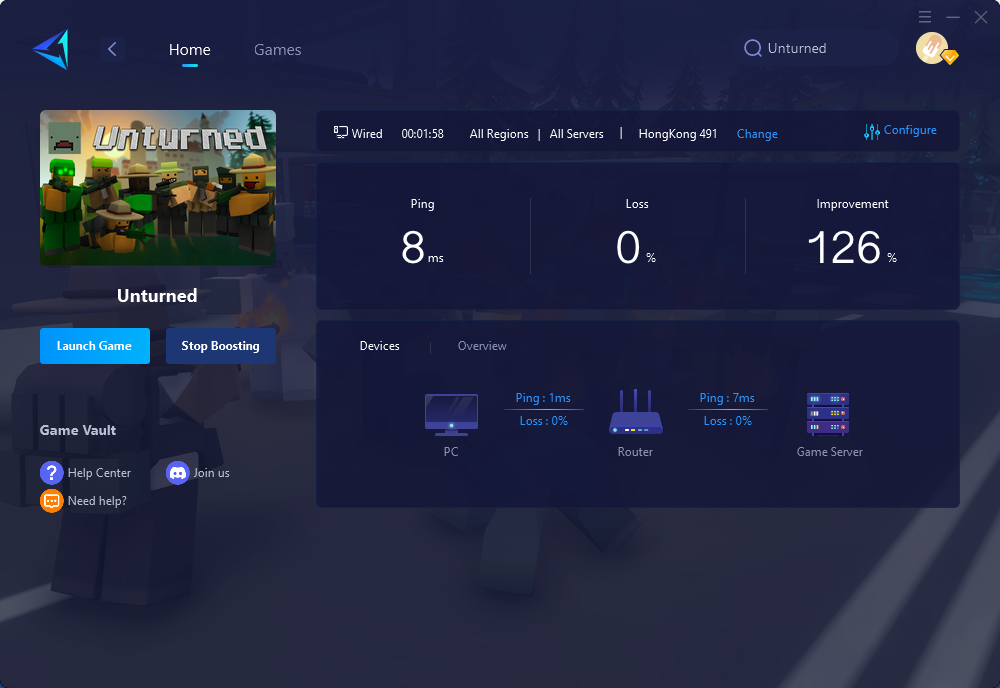The width and height of the screenshot is (1000, 688).
Task: Click the Wired connection icon
Action: 341,132
